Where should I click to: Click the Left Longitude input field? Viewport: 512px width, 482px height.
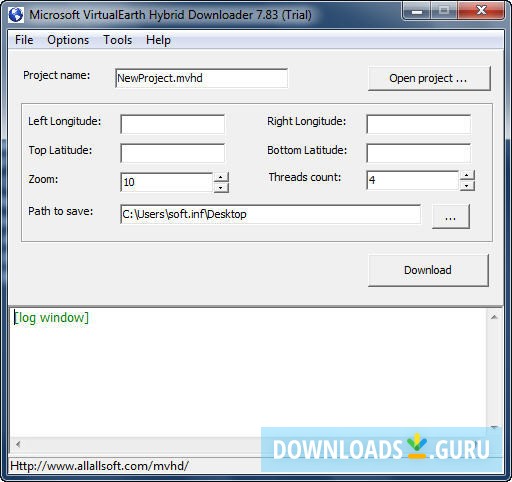172,124
